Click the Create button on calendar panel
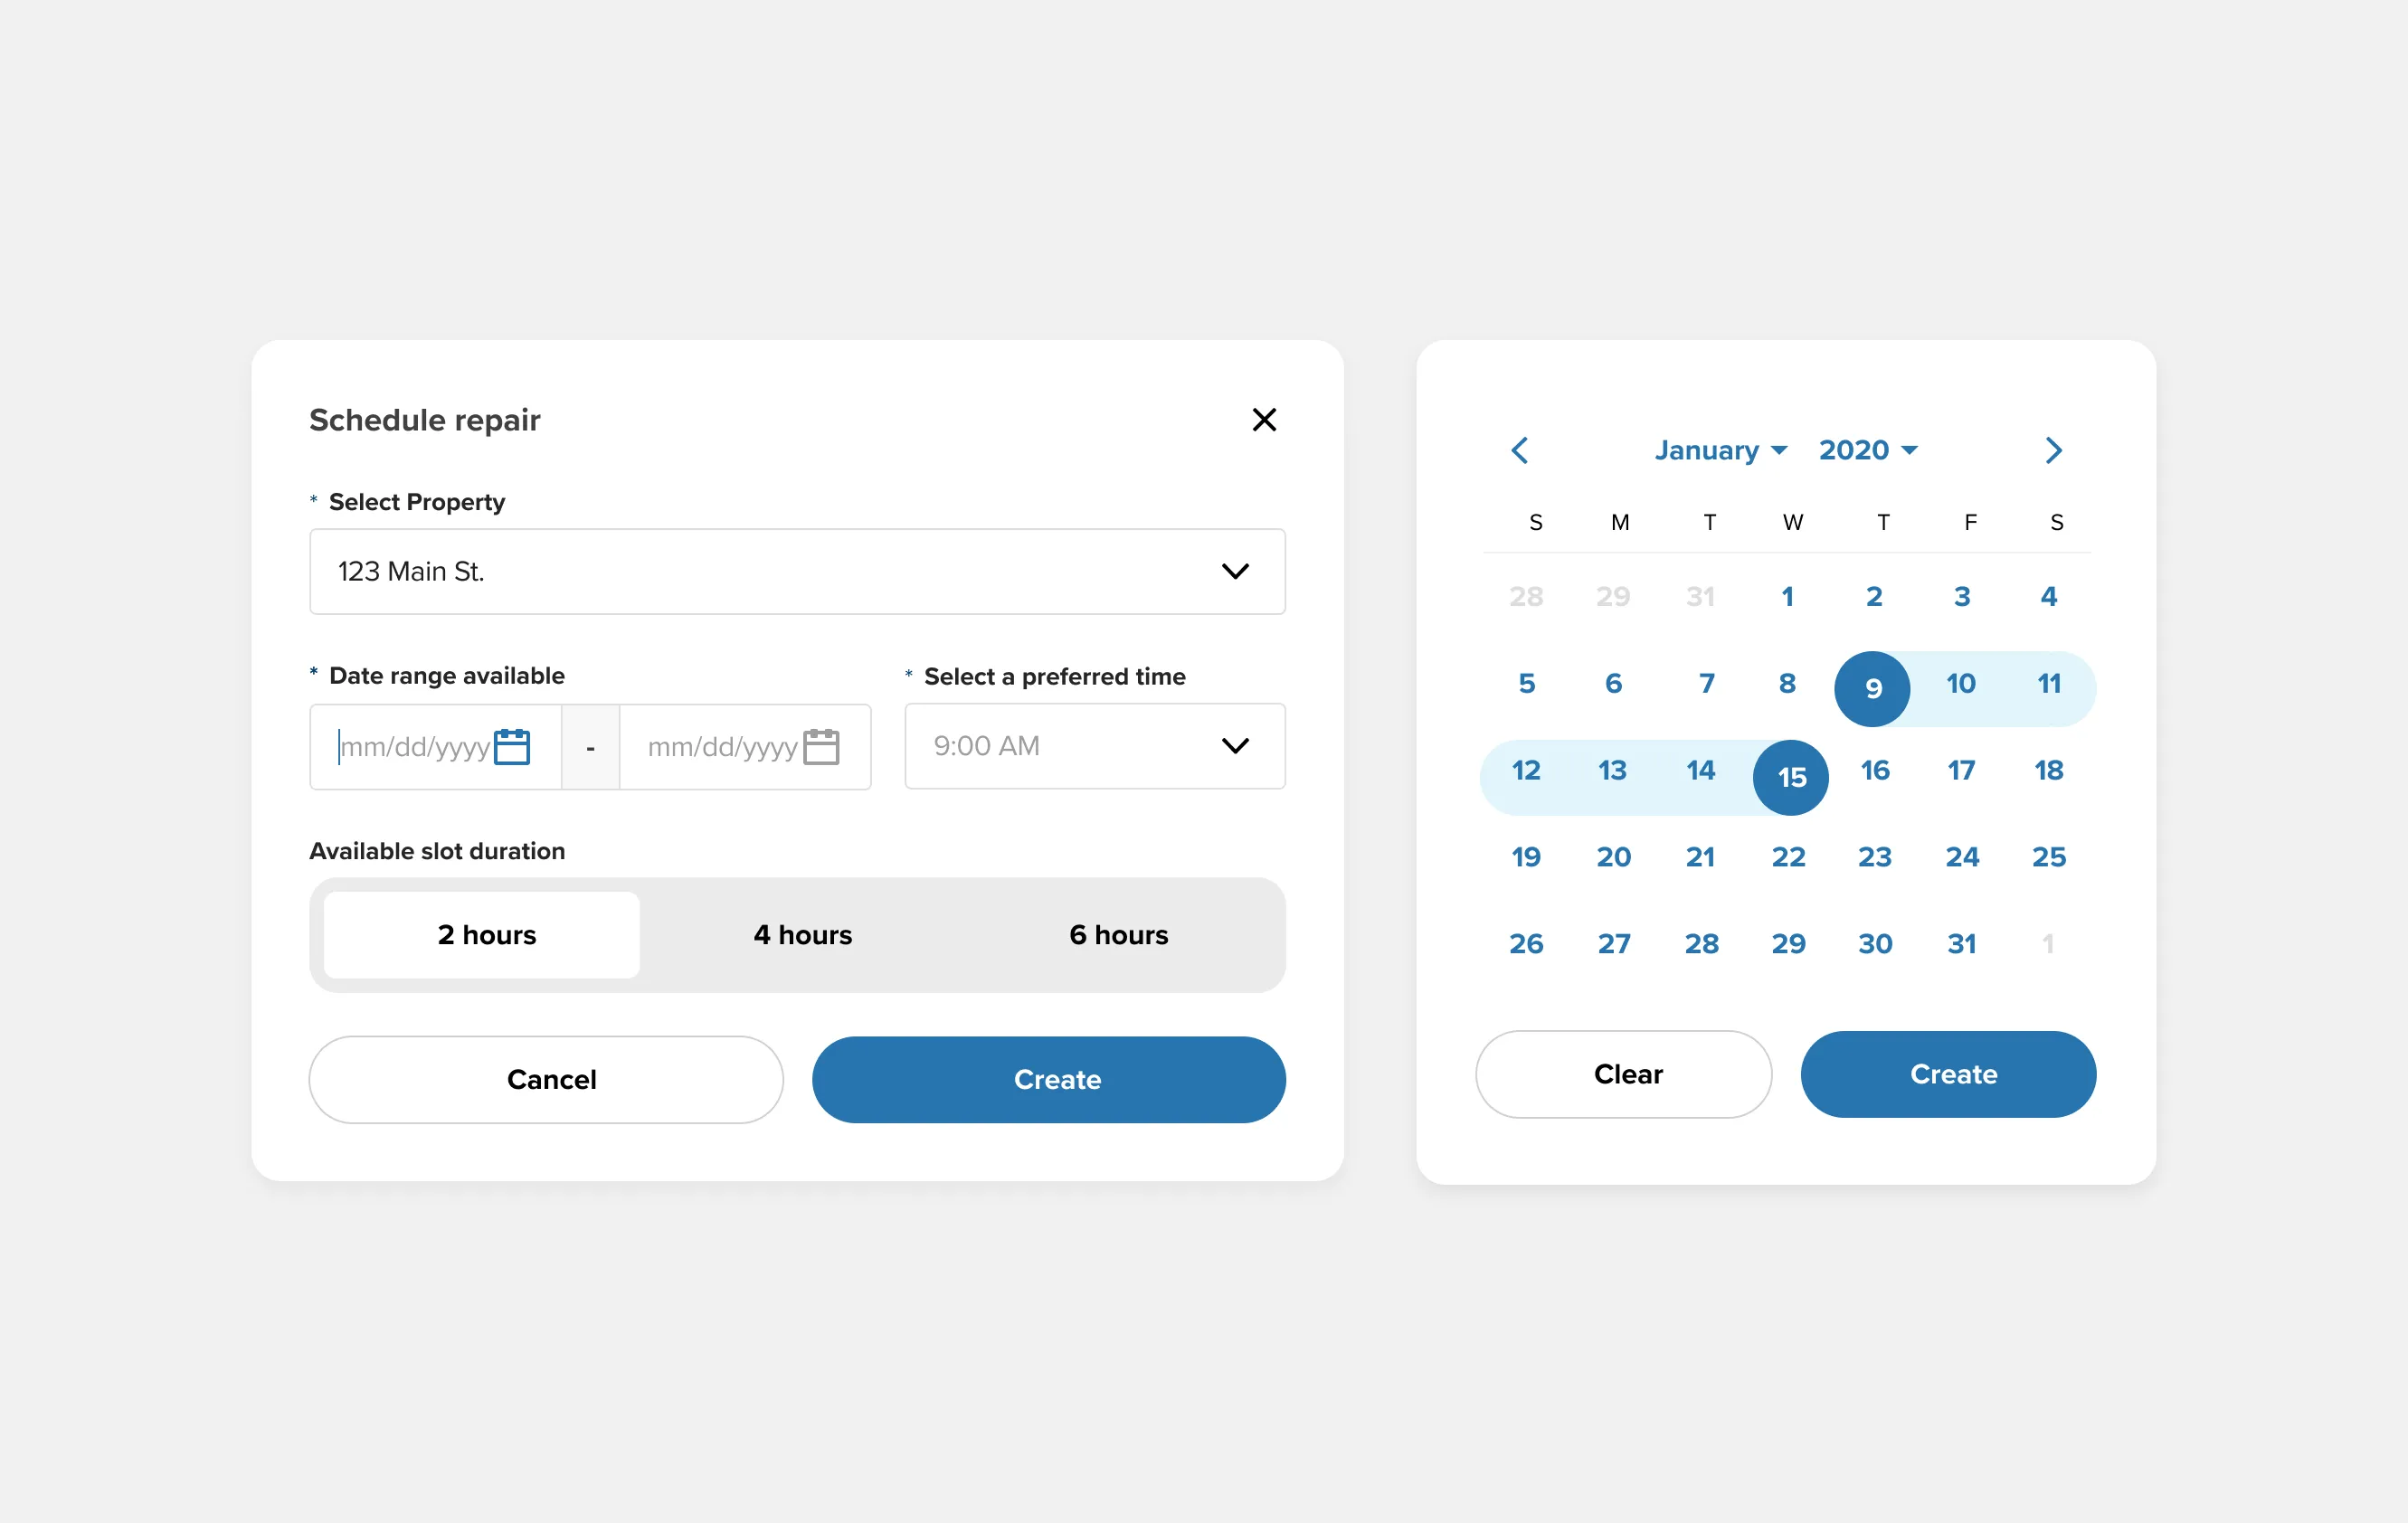Screen dimensions: 2408x1523 coord(1953,1072)
